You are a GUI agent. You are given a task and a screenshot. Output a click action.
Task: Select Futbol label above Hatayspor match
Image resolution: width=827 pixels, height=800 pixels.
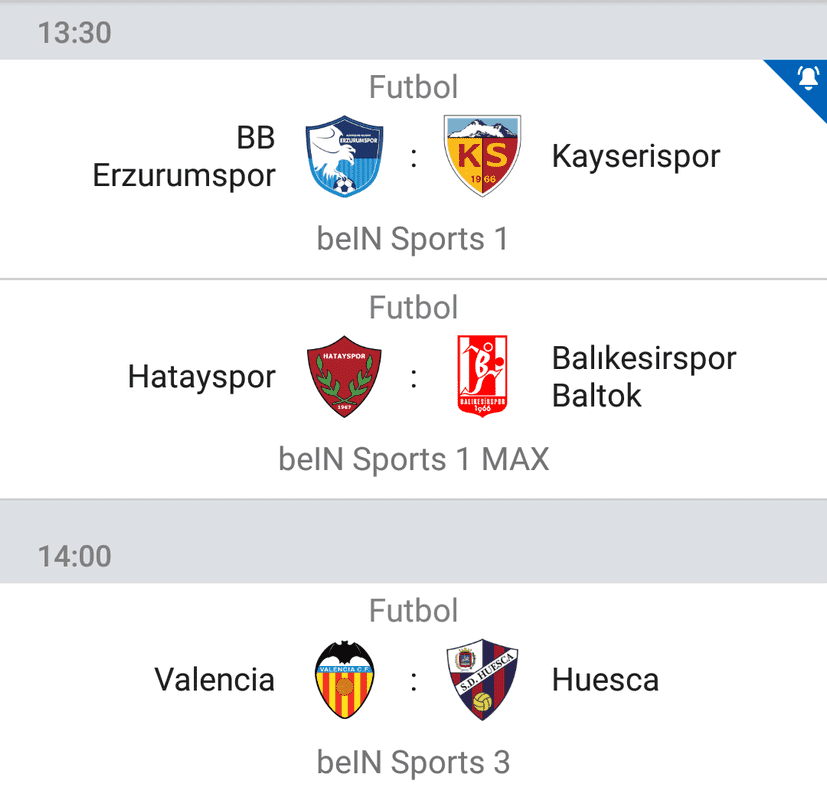pyautogui.click(x=414, y=307)
